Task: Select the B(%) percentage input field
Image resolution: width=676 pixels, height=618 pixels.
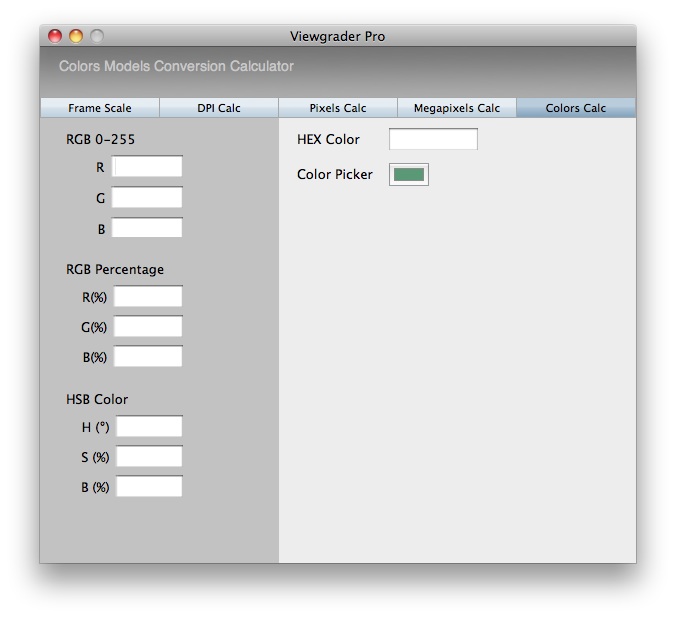Action: click(x=148, y=356)
